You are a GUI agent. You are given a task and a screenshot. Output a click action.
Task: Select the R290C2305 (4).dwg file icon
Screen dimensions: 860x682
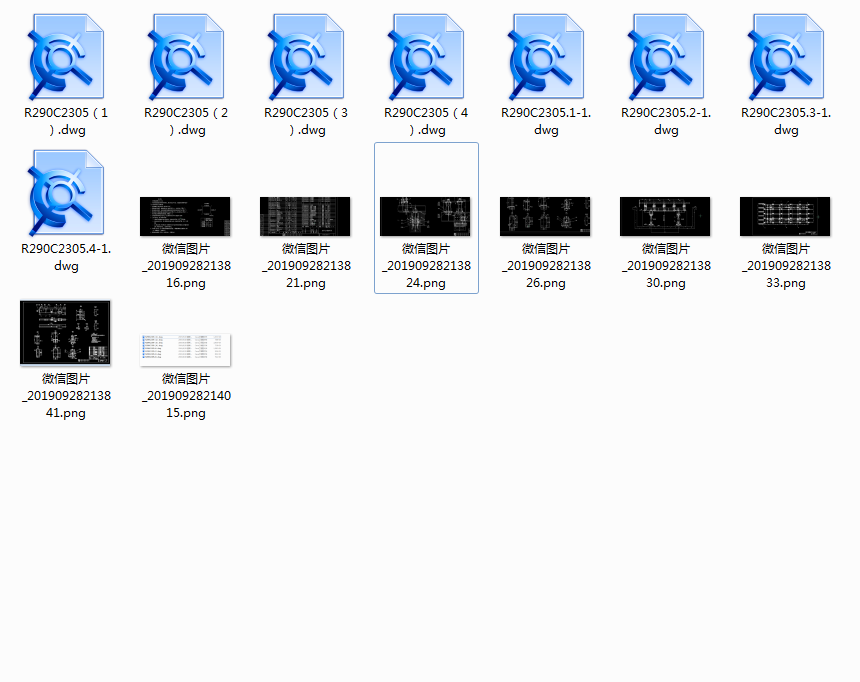coord(426,57)
